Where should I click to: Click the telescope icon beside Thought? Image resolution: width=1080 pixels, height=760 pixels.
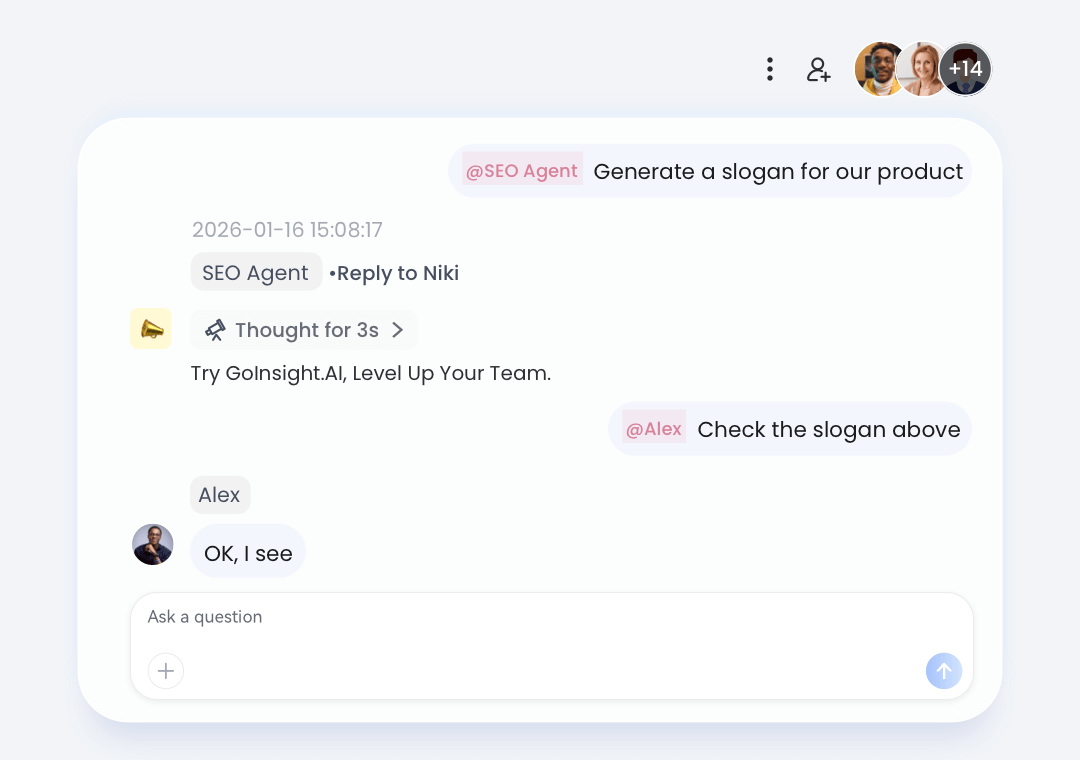coord(215,330)
